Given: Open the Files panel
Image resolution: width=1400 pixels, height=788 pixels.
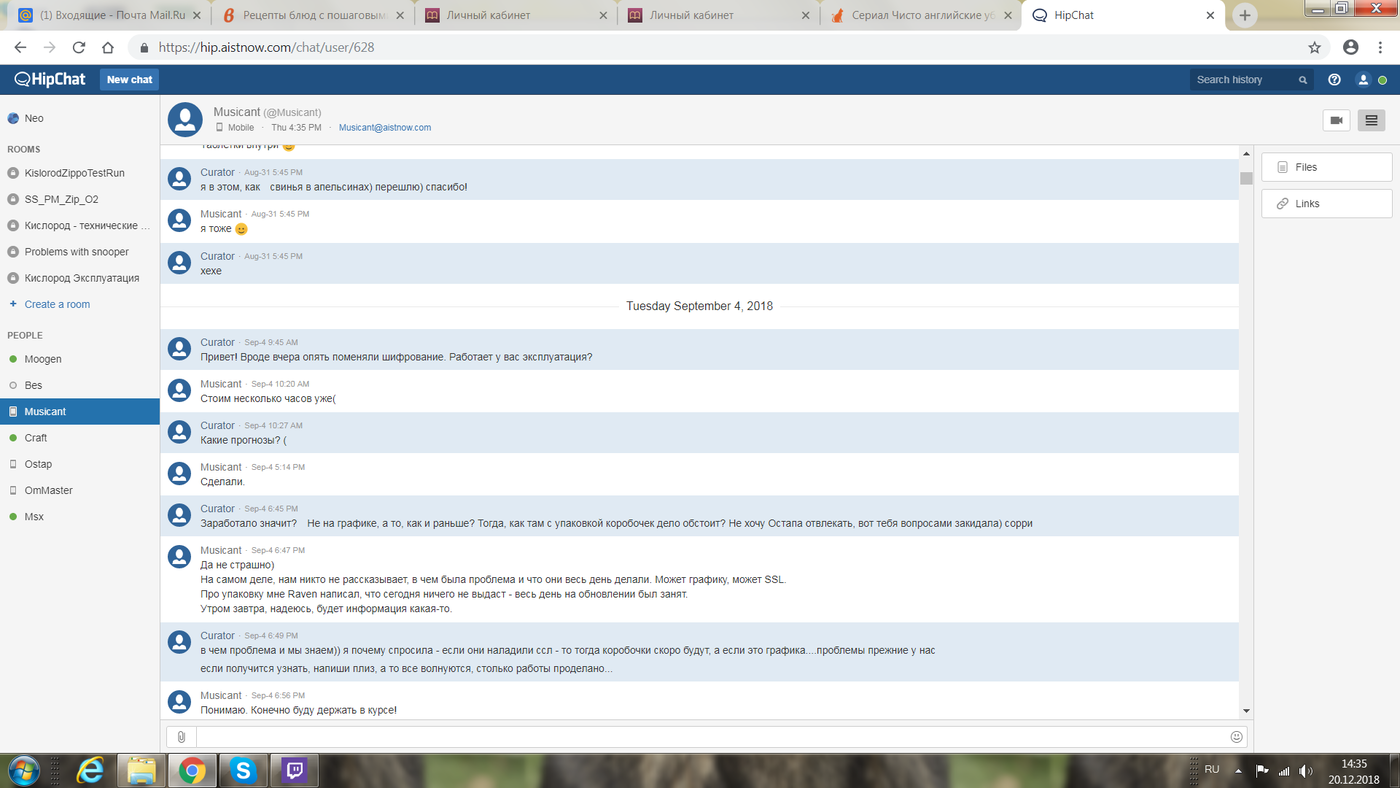Looking at the screenshot, I should [1326, 167].
